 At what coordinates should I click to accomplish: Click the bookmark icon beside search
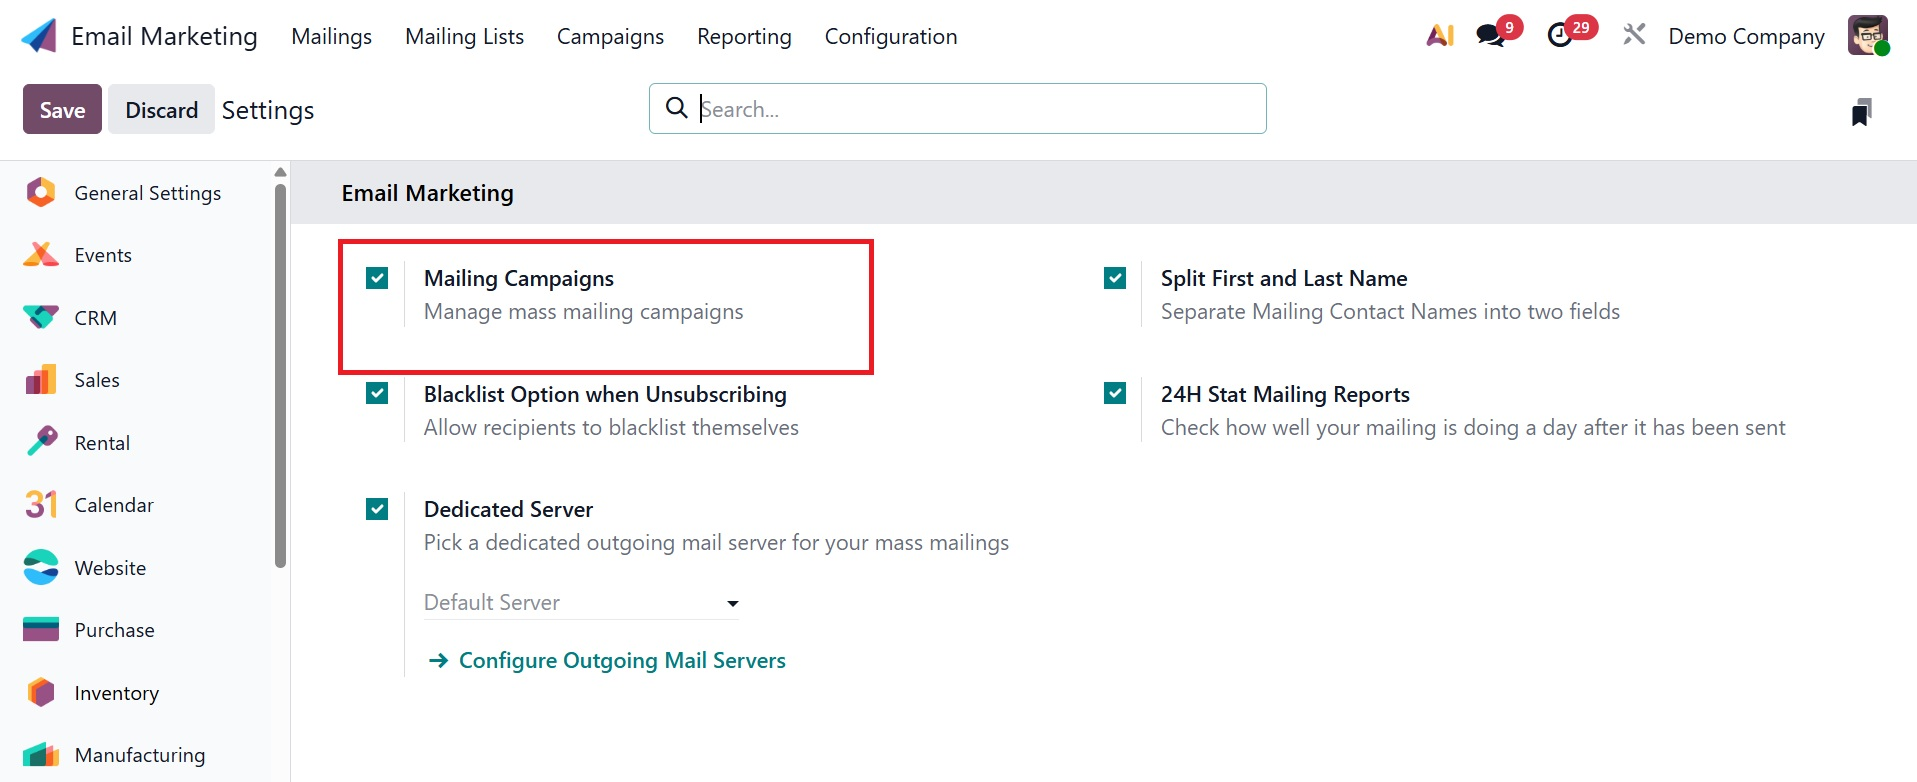click(x=1861, y=111)
